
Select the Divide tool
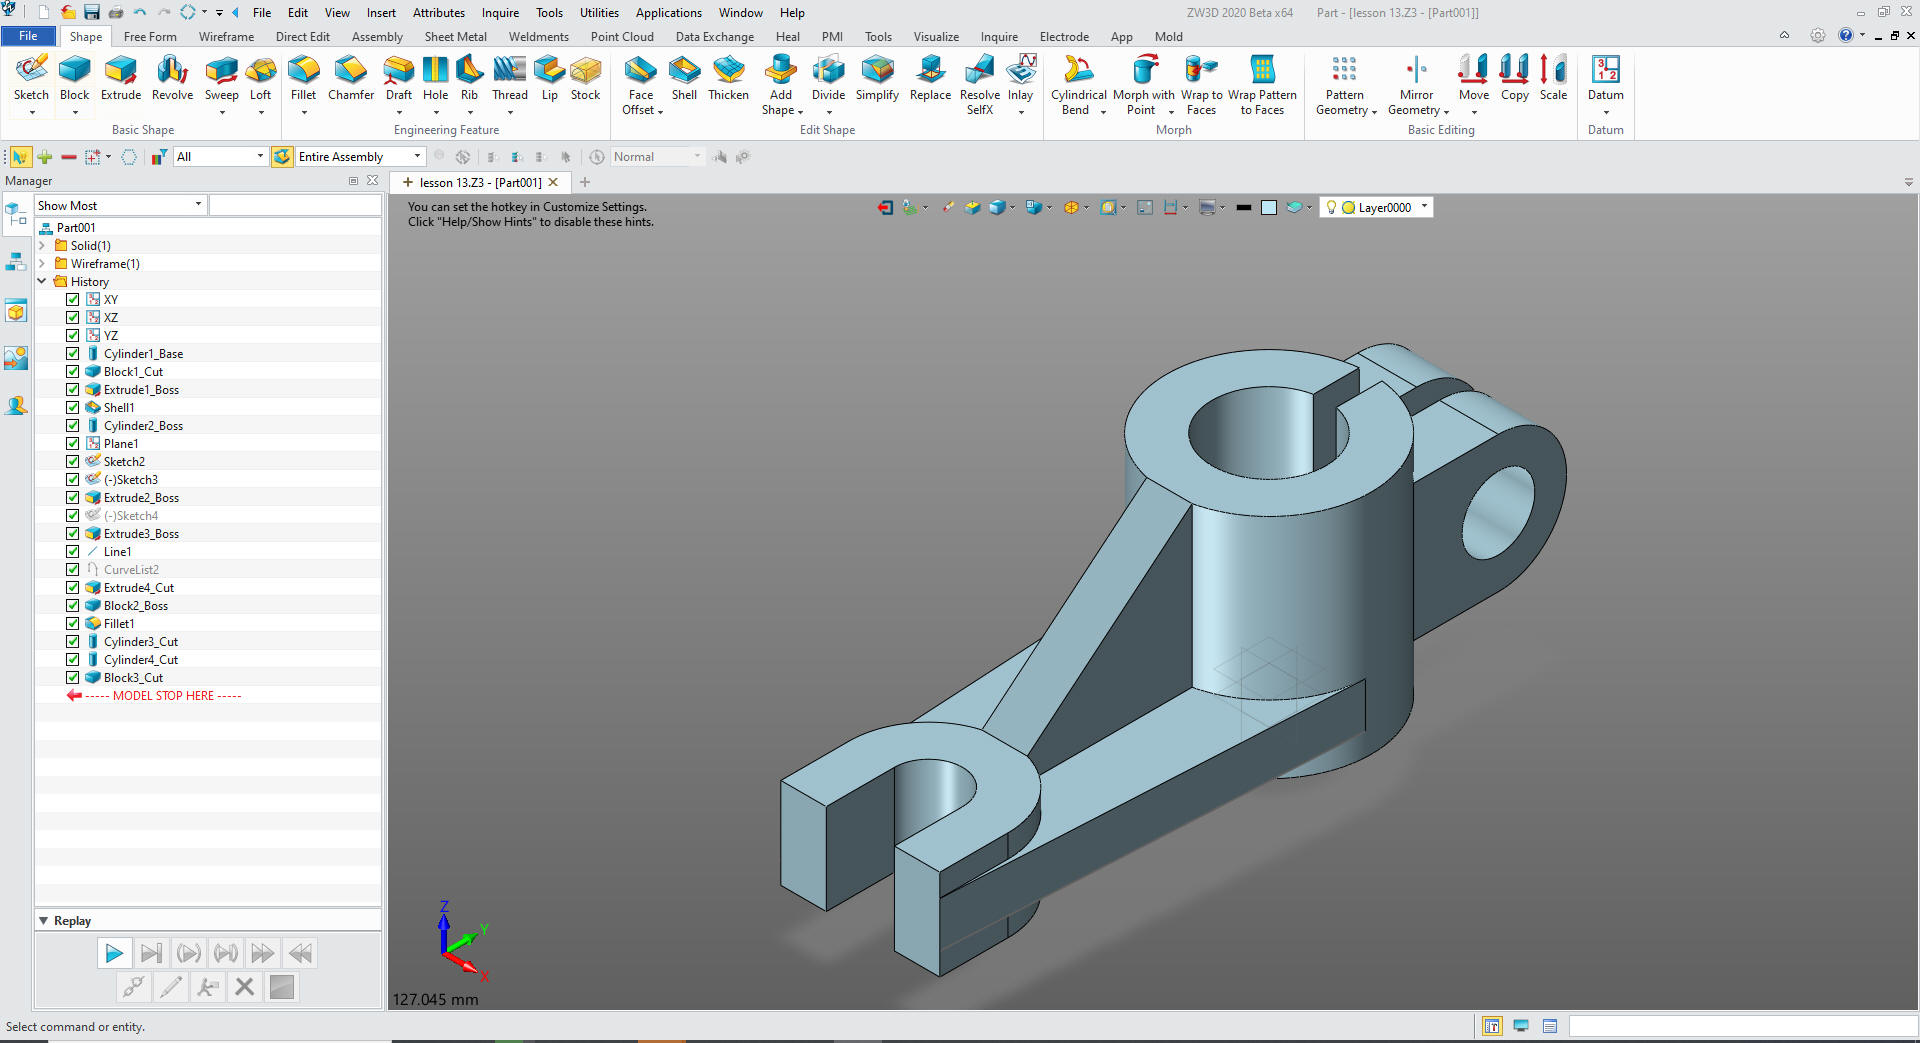tap(828, 78)
